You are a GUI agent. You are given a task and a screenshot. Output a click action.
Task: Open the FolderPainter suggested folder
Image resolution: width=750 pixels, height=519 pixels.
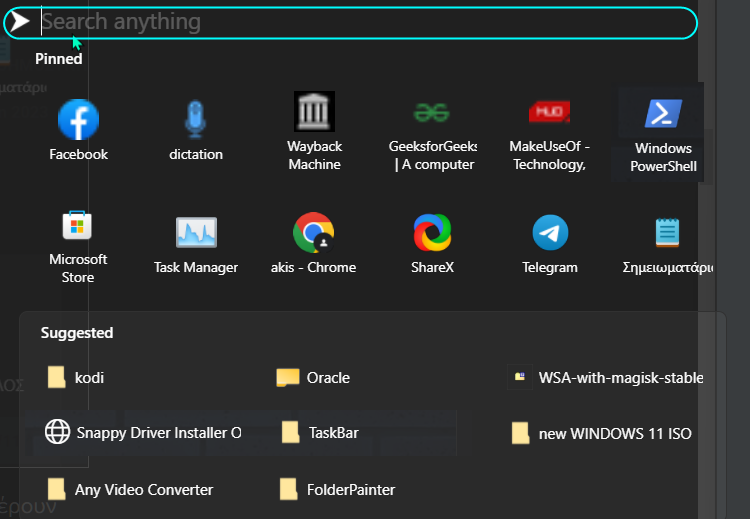click(x=337, y=489)
